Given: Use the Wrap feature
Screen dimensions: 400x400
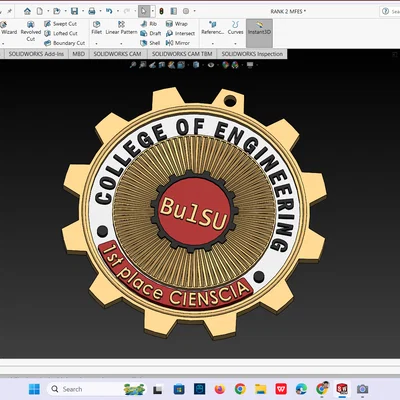Looking at the screenshot, I should 177,24.
